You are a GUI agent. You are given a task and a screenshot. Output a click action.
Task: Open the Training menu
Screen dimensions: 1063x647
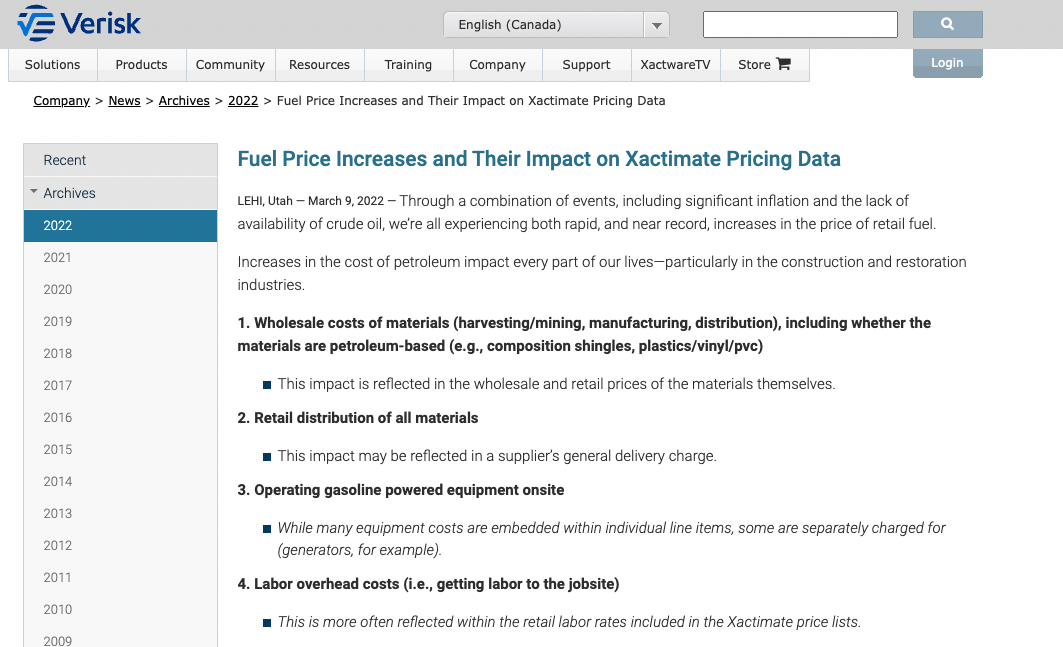(x=408, y=65)
